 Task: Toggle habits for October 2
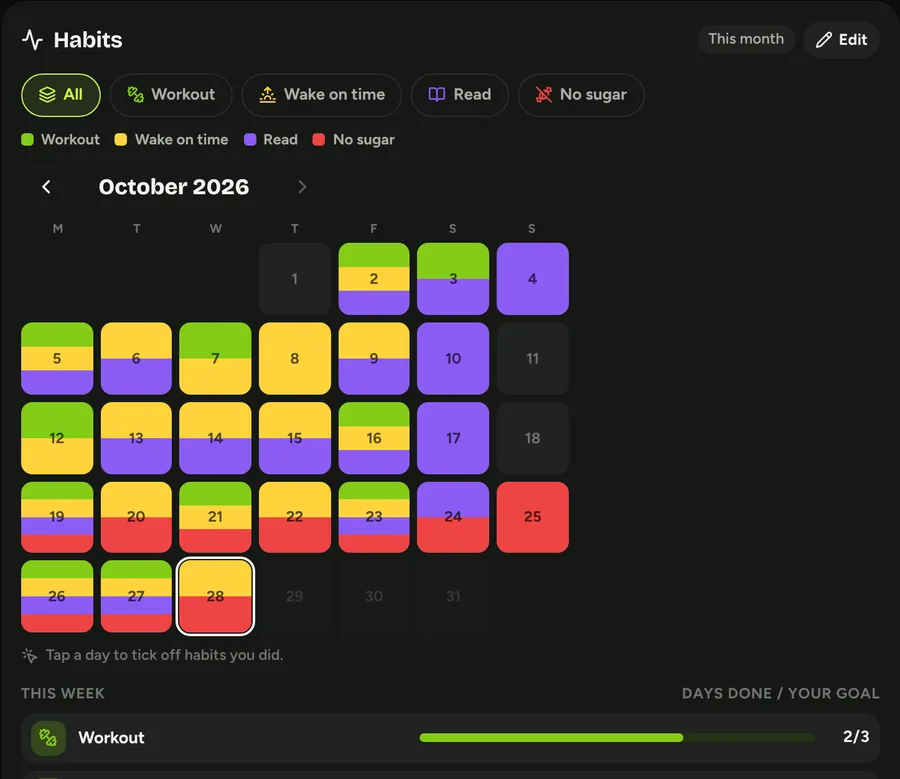pyautogui.click(x=374, y=279)
